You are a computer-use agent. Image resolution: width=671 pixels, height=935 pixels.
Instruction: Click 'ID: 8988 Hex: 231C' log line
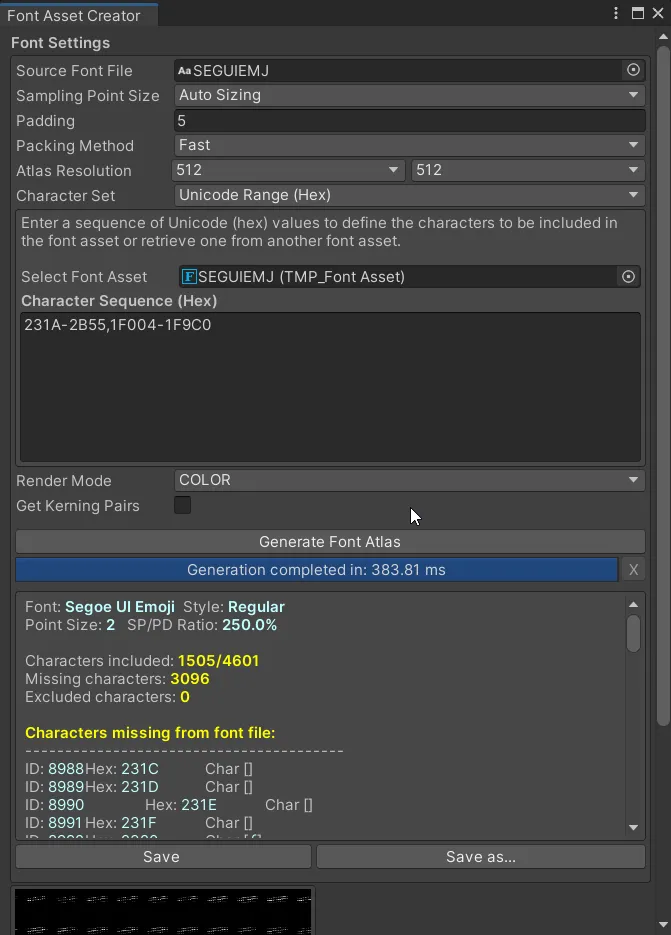pos(139,769)
